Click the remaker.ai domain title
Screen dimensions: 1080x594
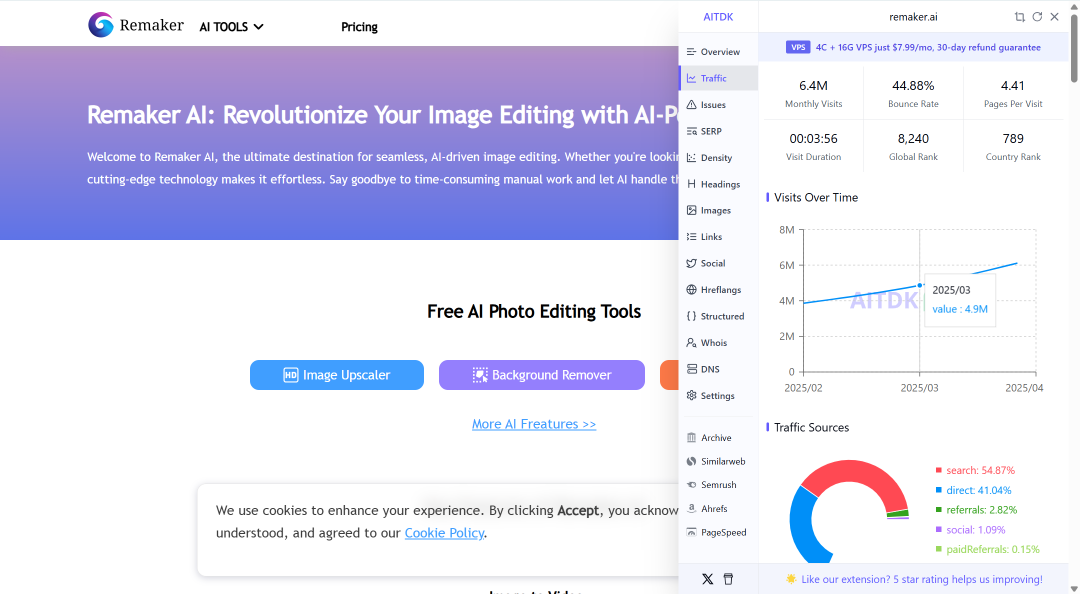pos(913,17)
